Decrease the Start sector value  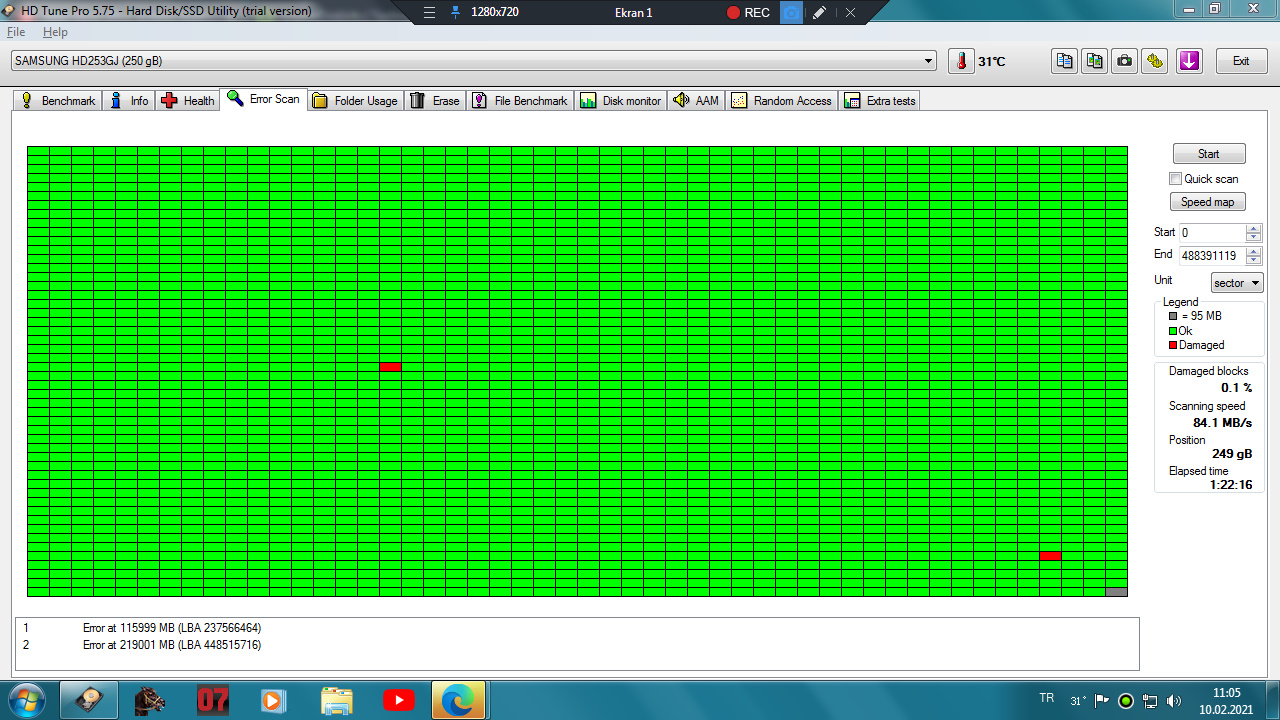[x=1254, y=238]
